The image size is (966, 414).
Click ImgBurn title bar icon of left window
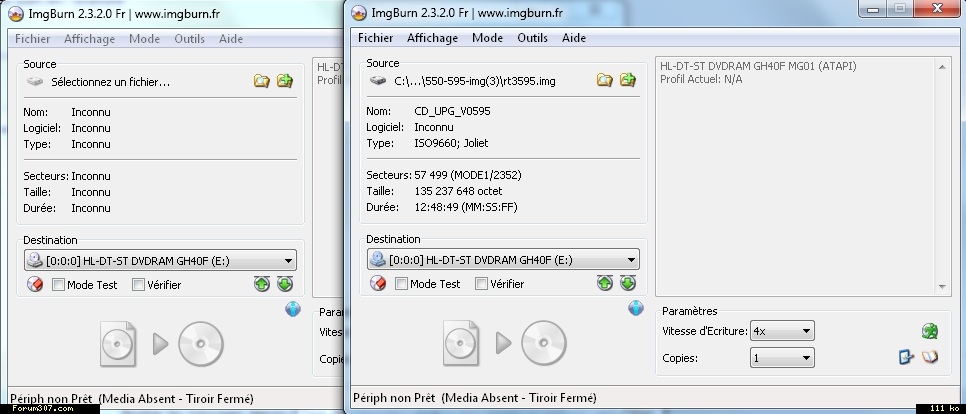click(x=16, y=14)
